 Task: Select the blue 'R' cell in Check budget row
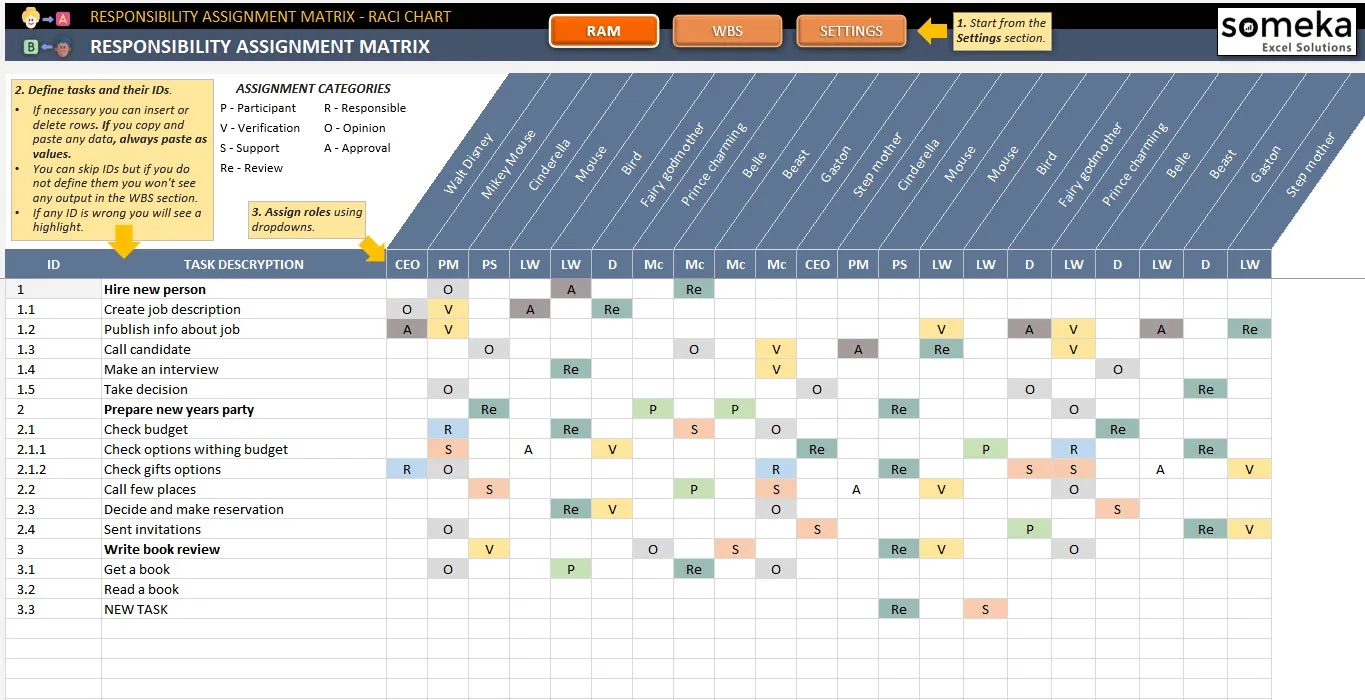448,429
